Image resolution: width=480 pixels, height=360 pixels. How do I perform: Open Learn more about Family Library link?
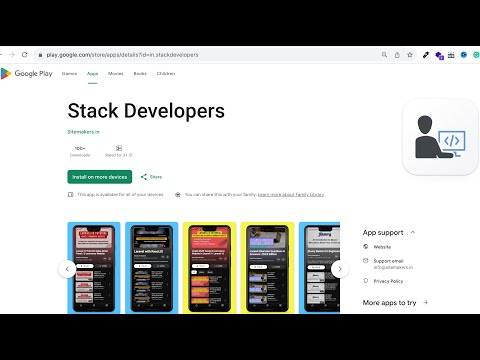tap(291, 194)
